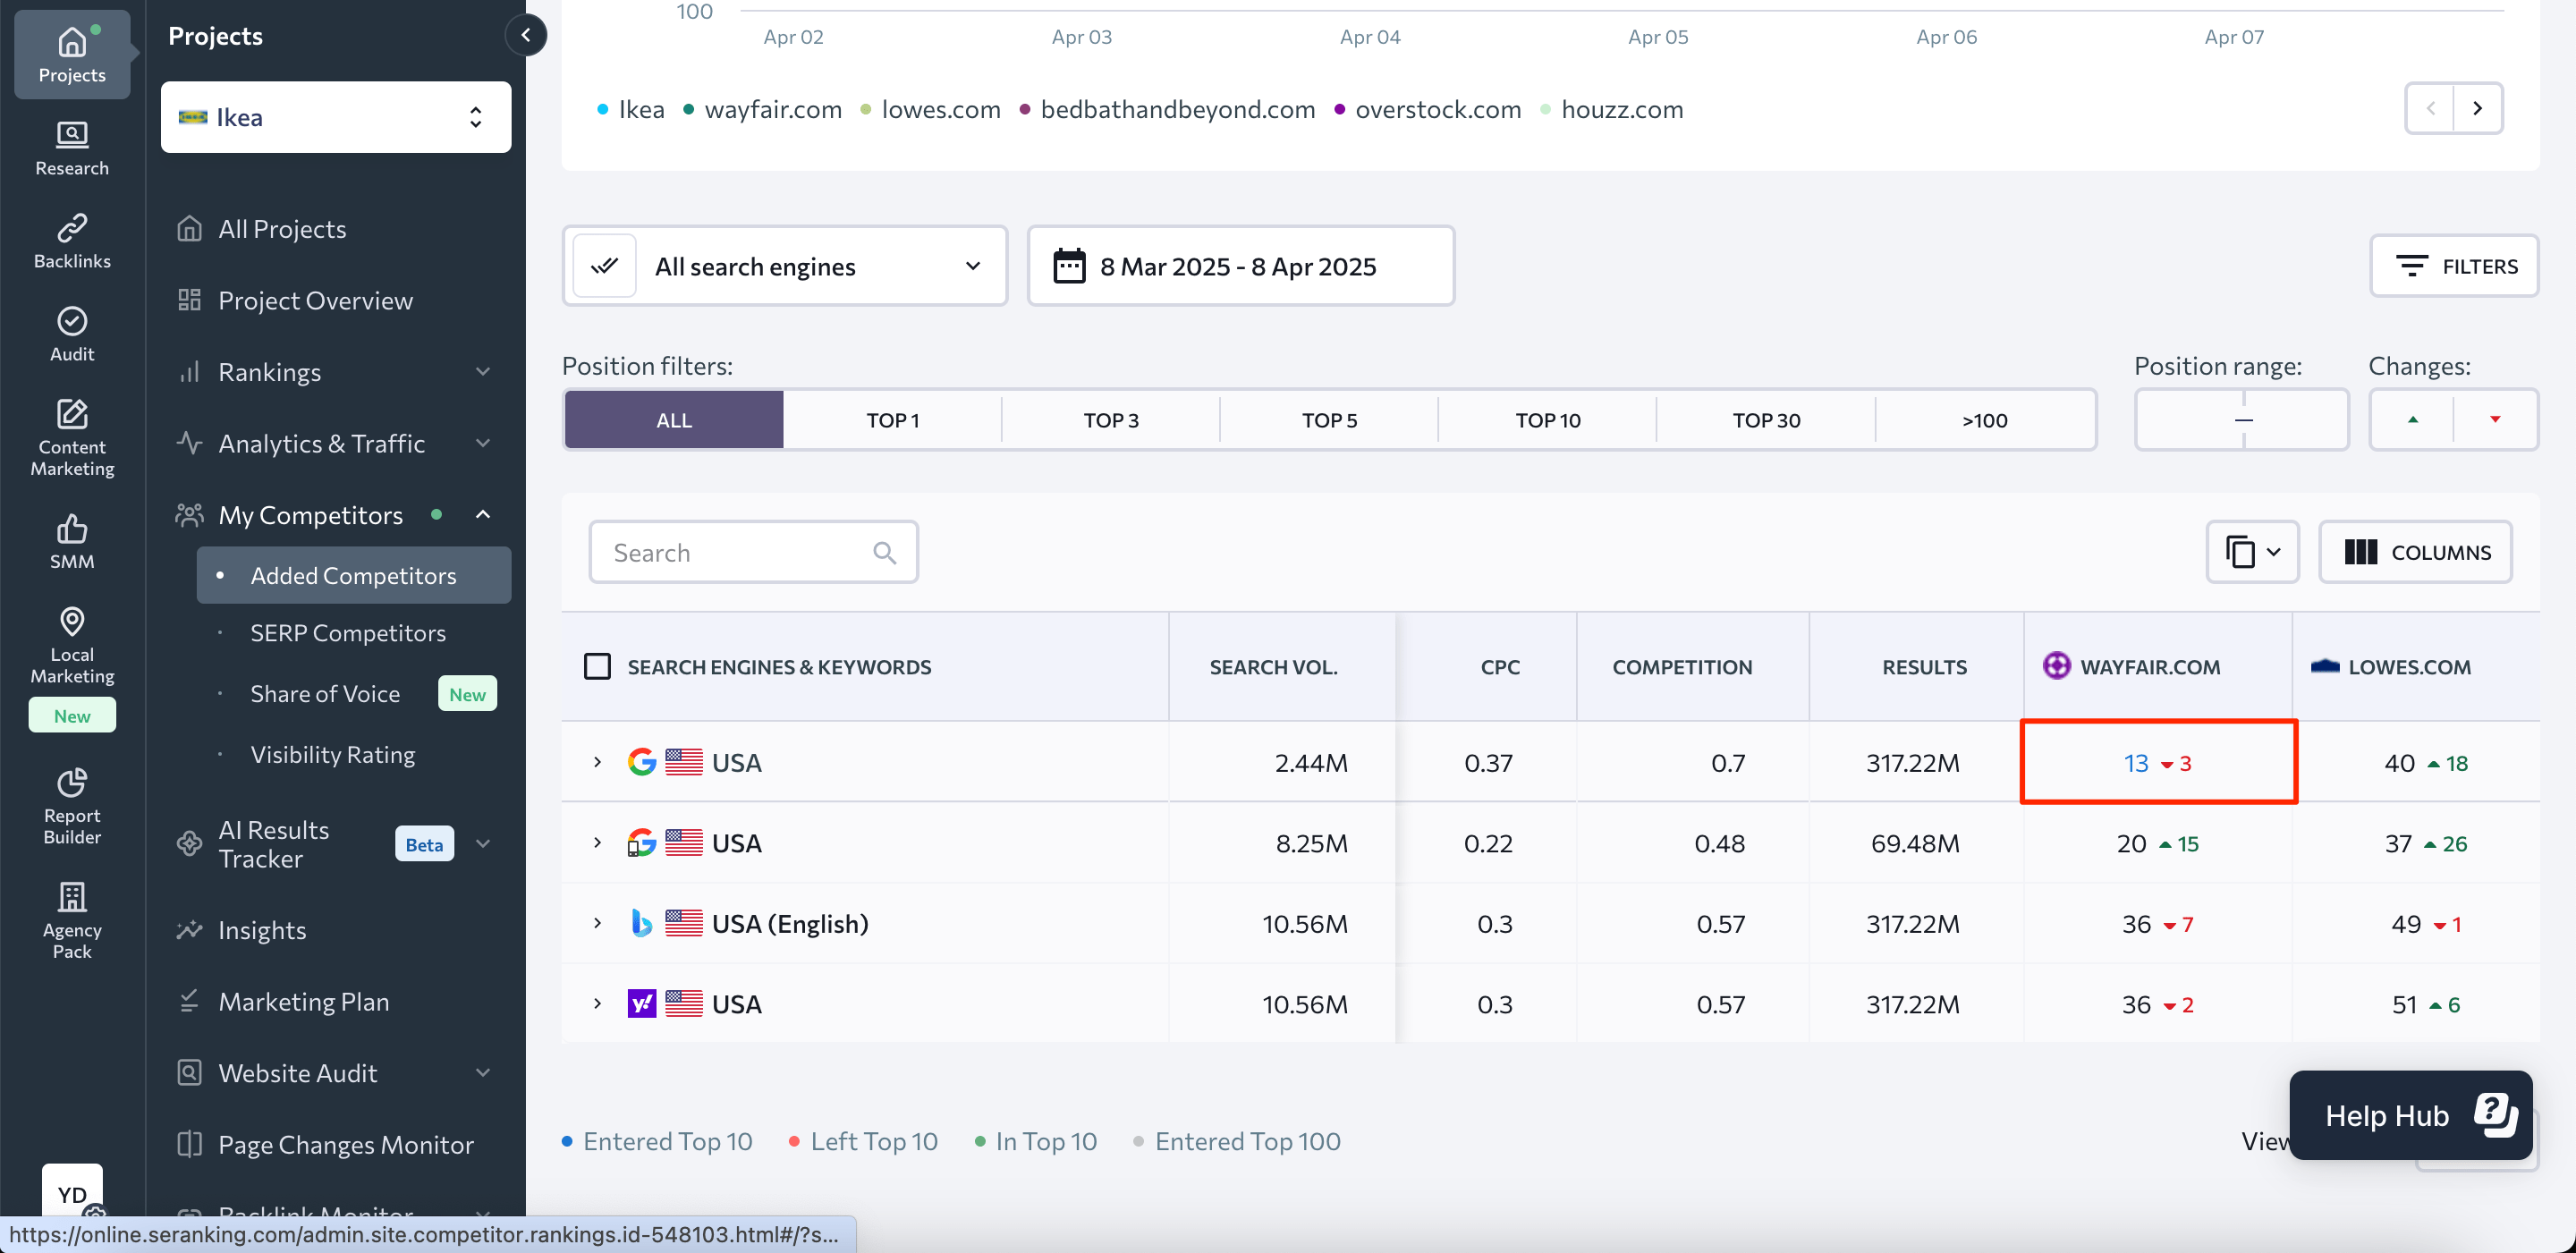
Task: Open the COLUMNS settings button
Action: coord(2415,552)
